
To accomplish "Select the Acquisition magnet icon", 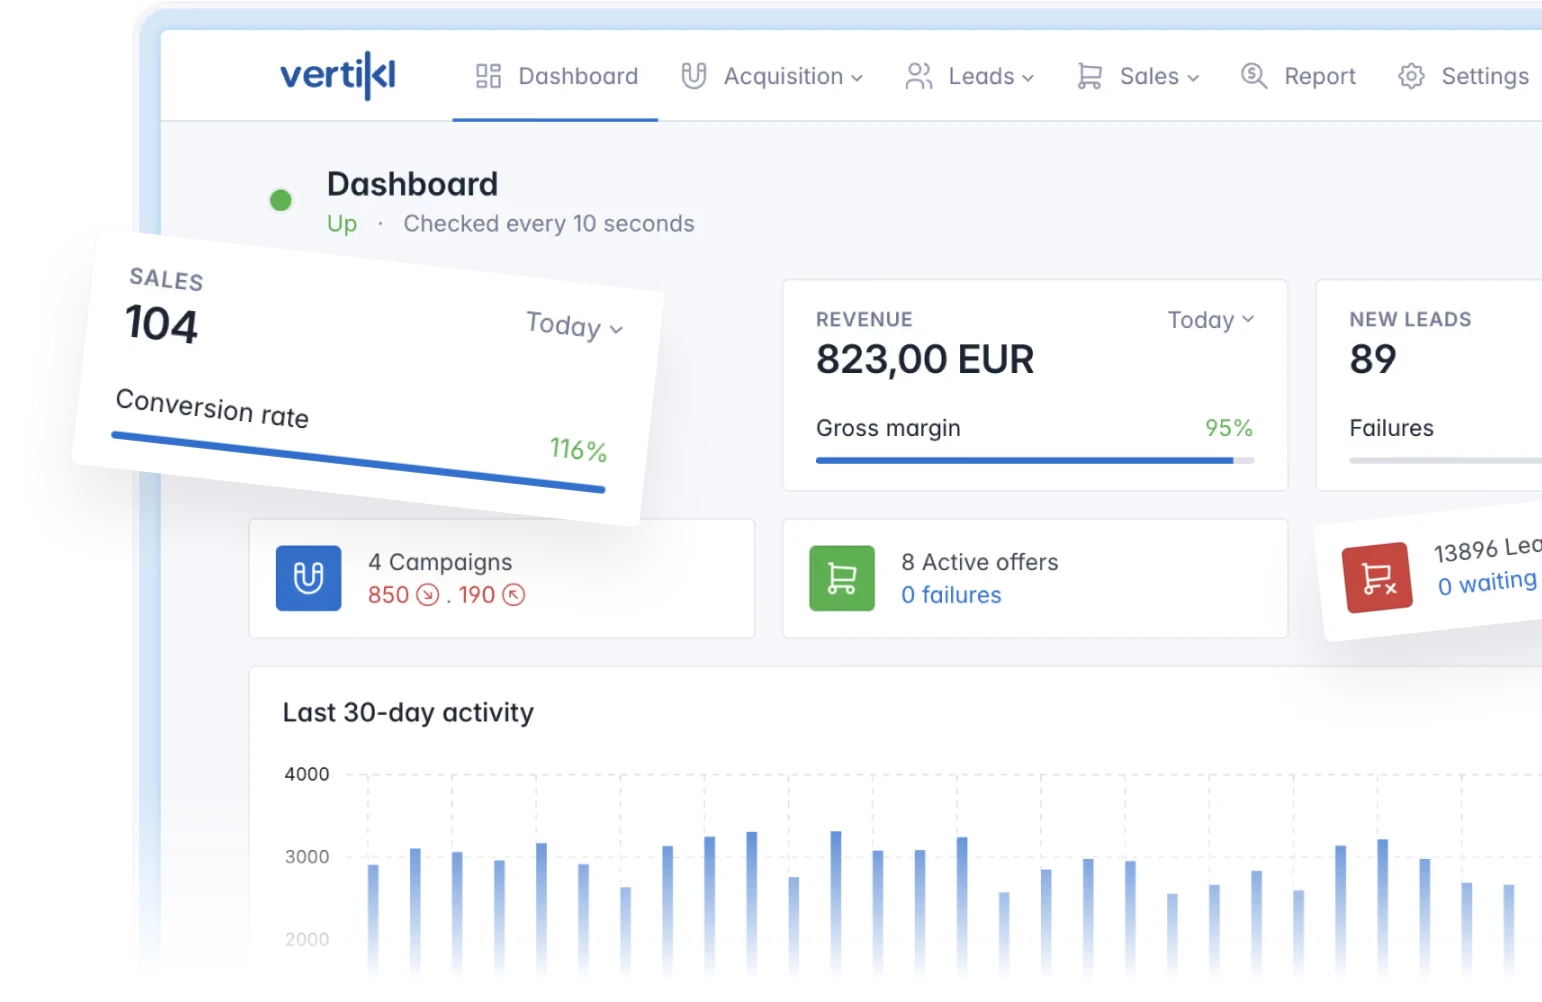I will 695,75.
